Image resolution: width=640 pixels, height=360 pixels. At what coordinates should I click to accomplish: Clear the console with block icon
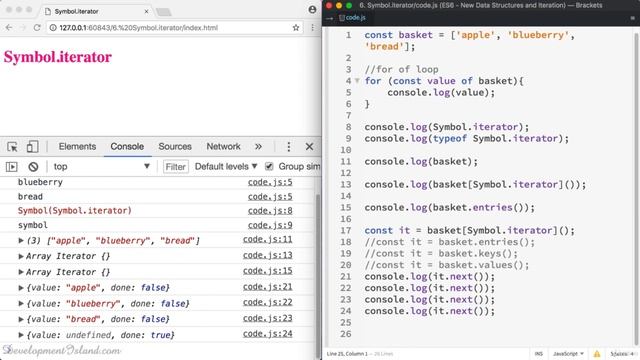33,167
